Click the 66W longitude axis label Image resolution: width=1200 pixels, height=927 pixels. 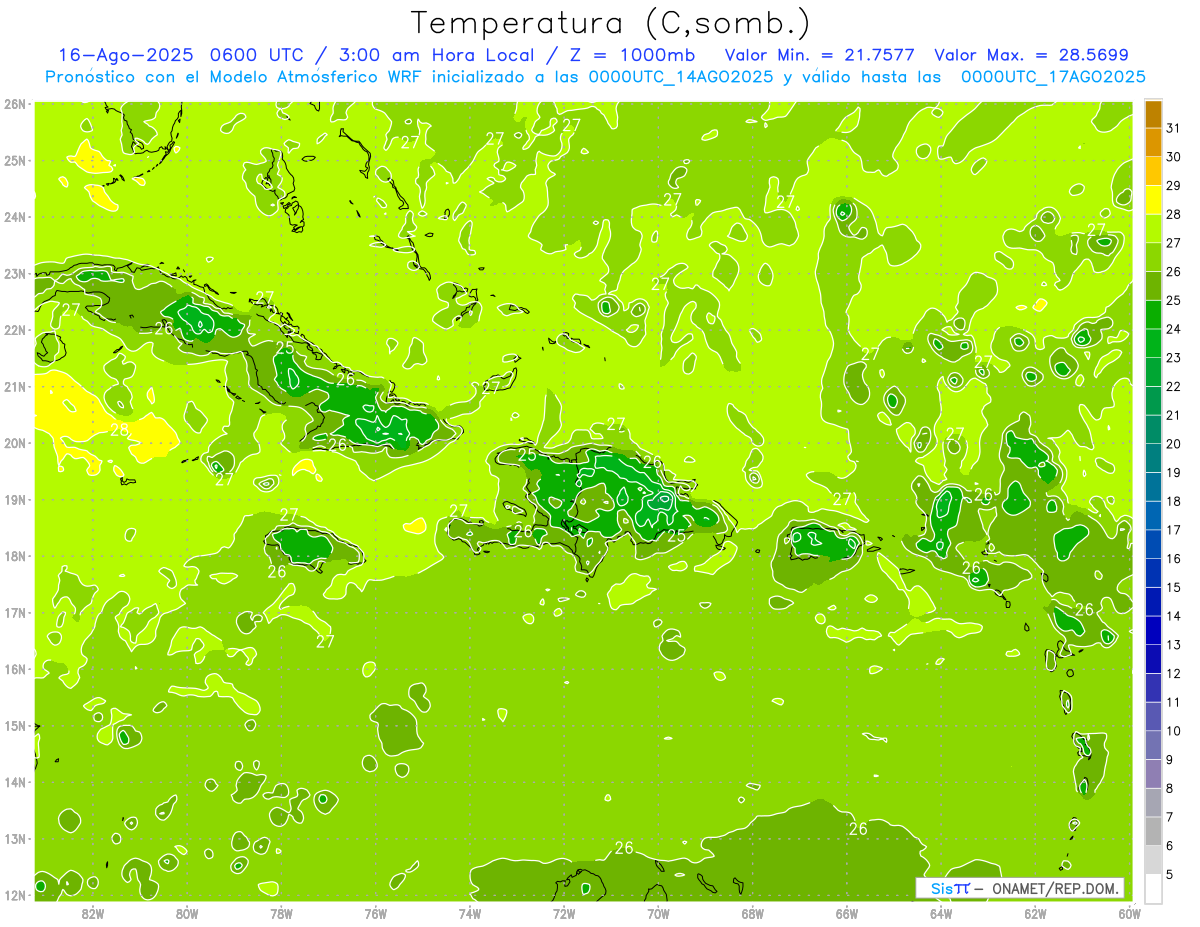[x=846, y=913]
